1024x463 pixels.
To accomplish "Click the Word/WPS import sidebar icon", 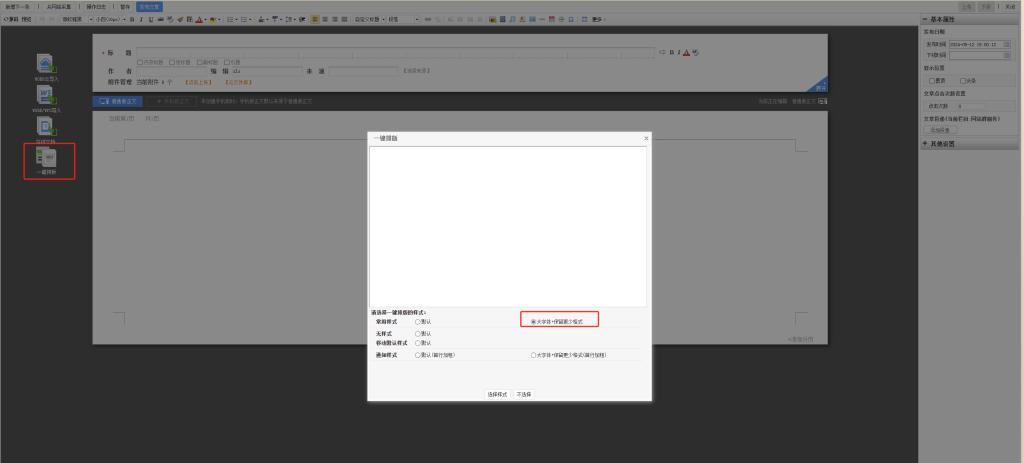I will 47,95.
